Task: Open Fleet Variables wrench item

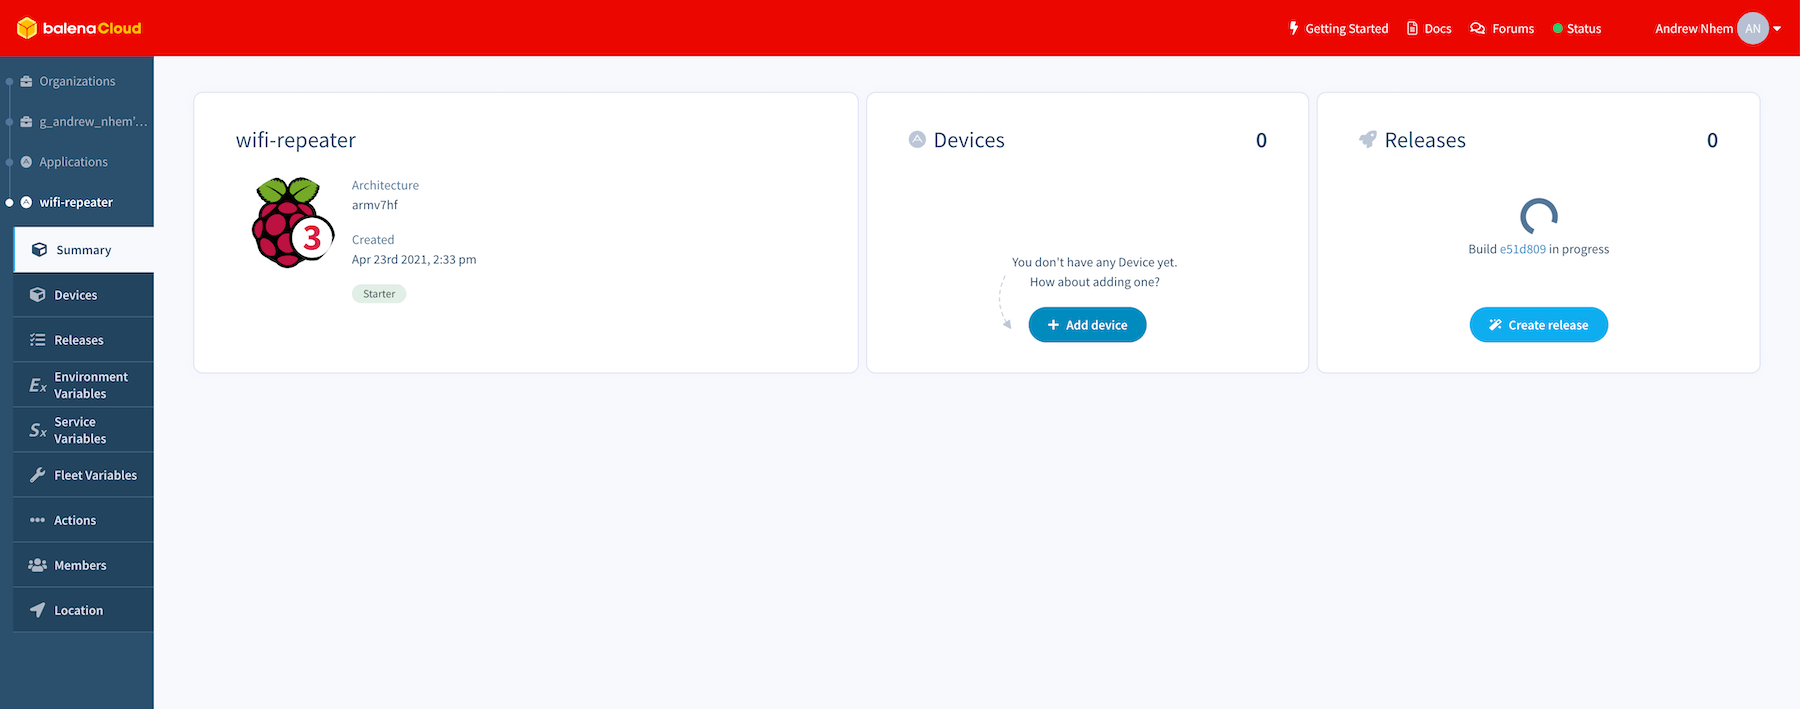Action: pos(95,475)
